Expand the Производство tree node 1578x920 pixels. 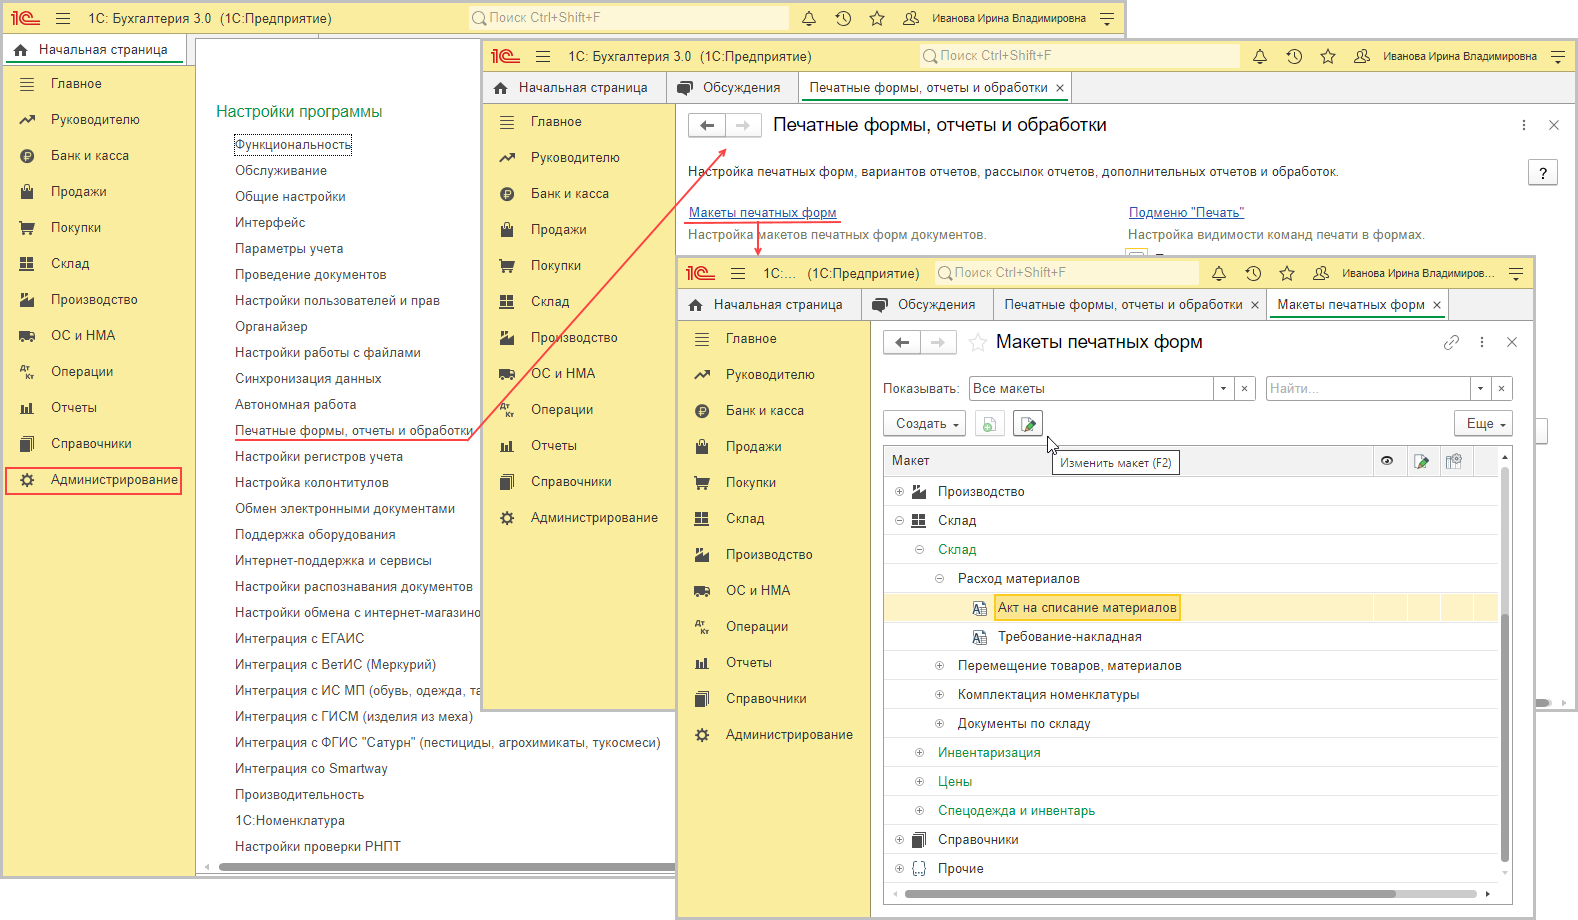click(899, 492)
